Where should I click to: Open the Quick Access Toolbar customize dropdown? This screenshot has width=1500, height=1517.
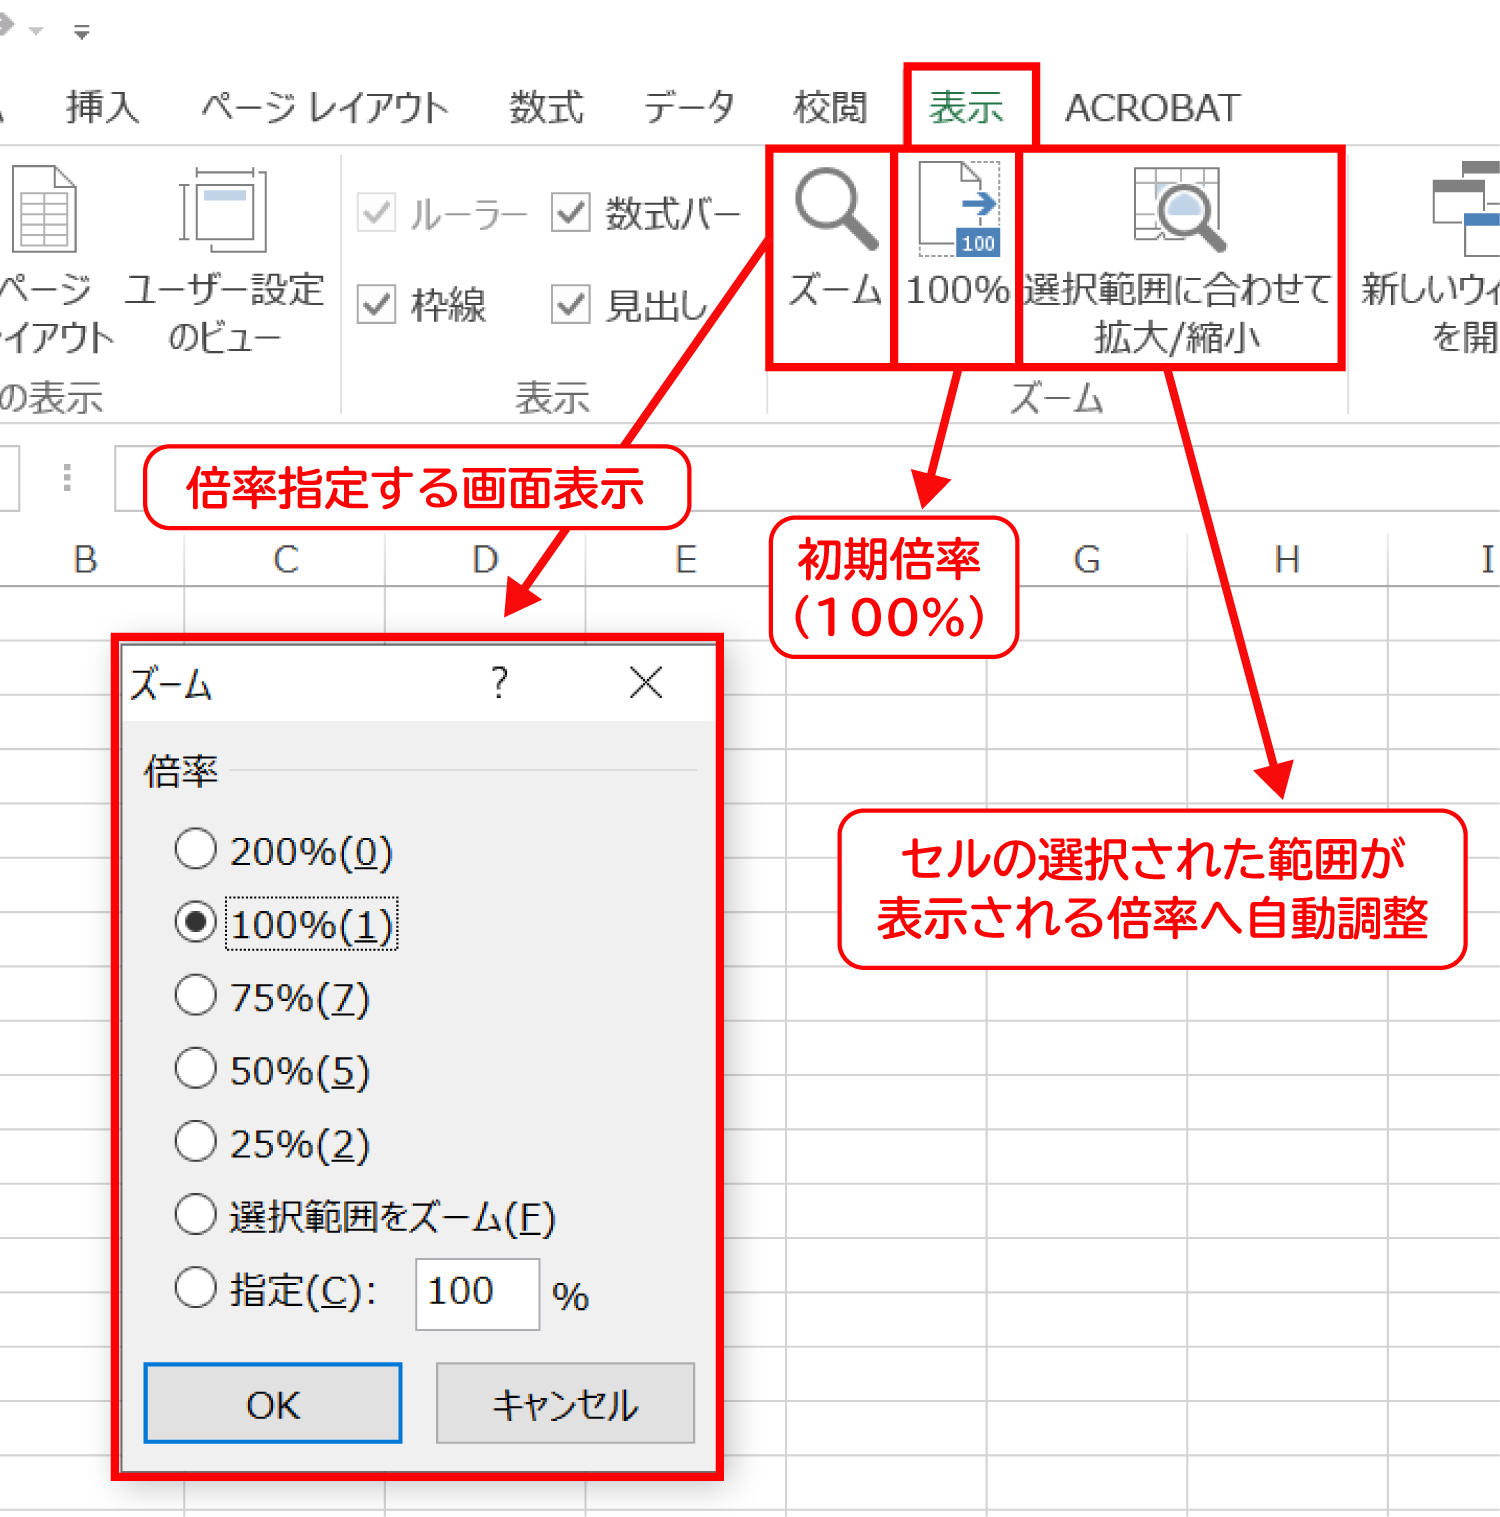coord(82,33)
